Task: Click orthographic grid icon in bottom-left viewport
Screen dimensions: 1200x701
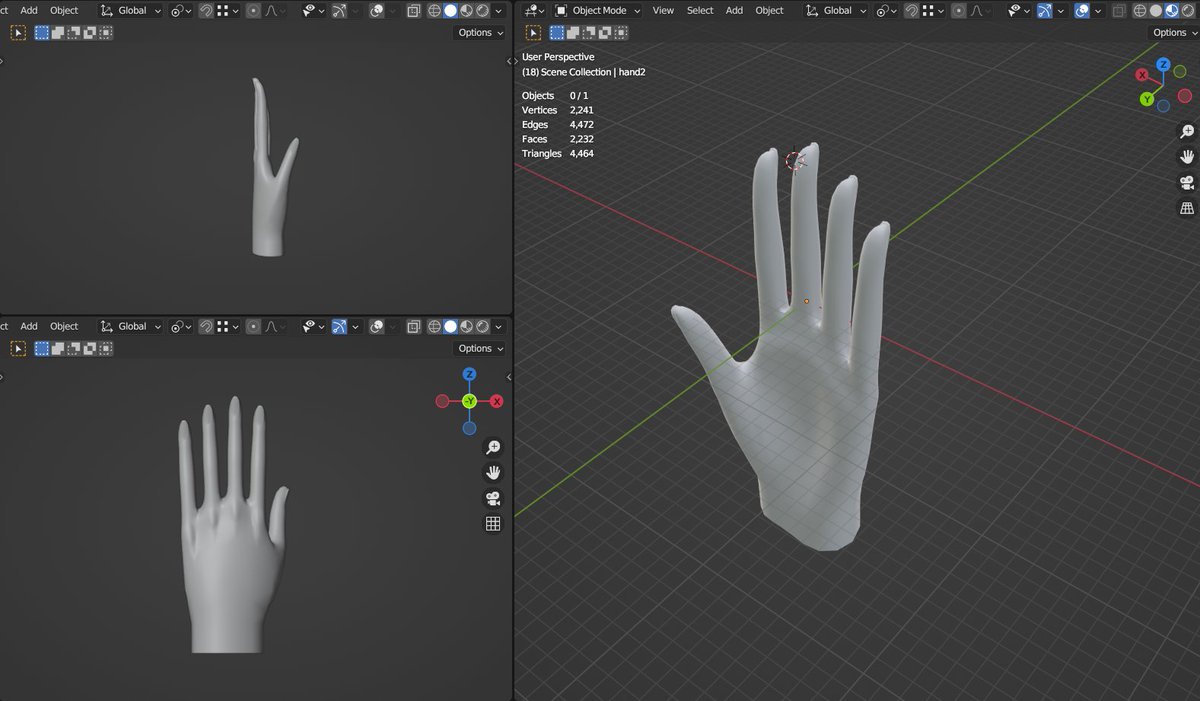Action: click(493, 524)
